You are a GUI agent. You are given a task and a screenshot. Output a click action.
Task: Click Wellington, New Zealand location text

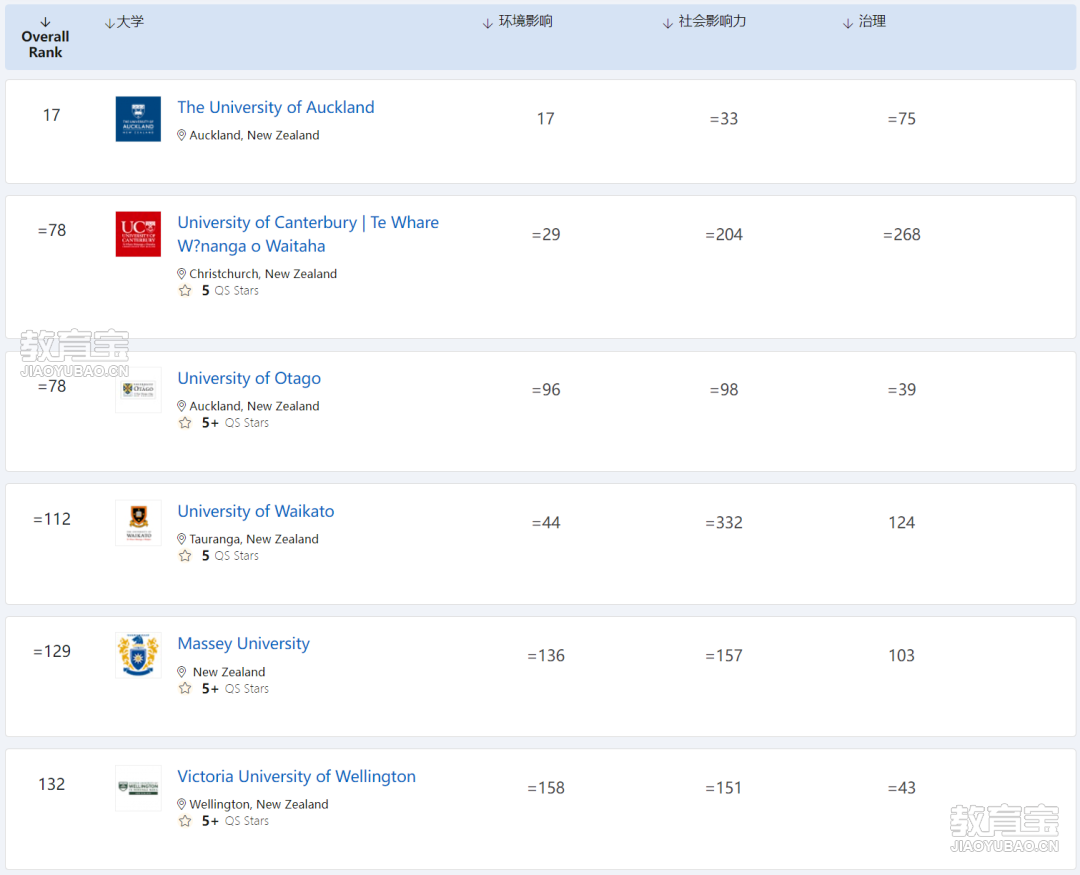click(259, 804)
